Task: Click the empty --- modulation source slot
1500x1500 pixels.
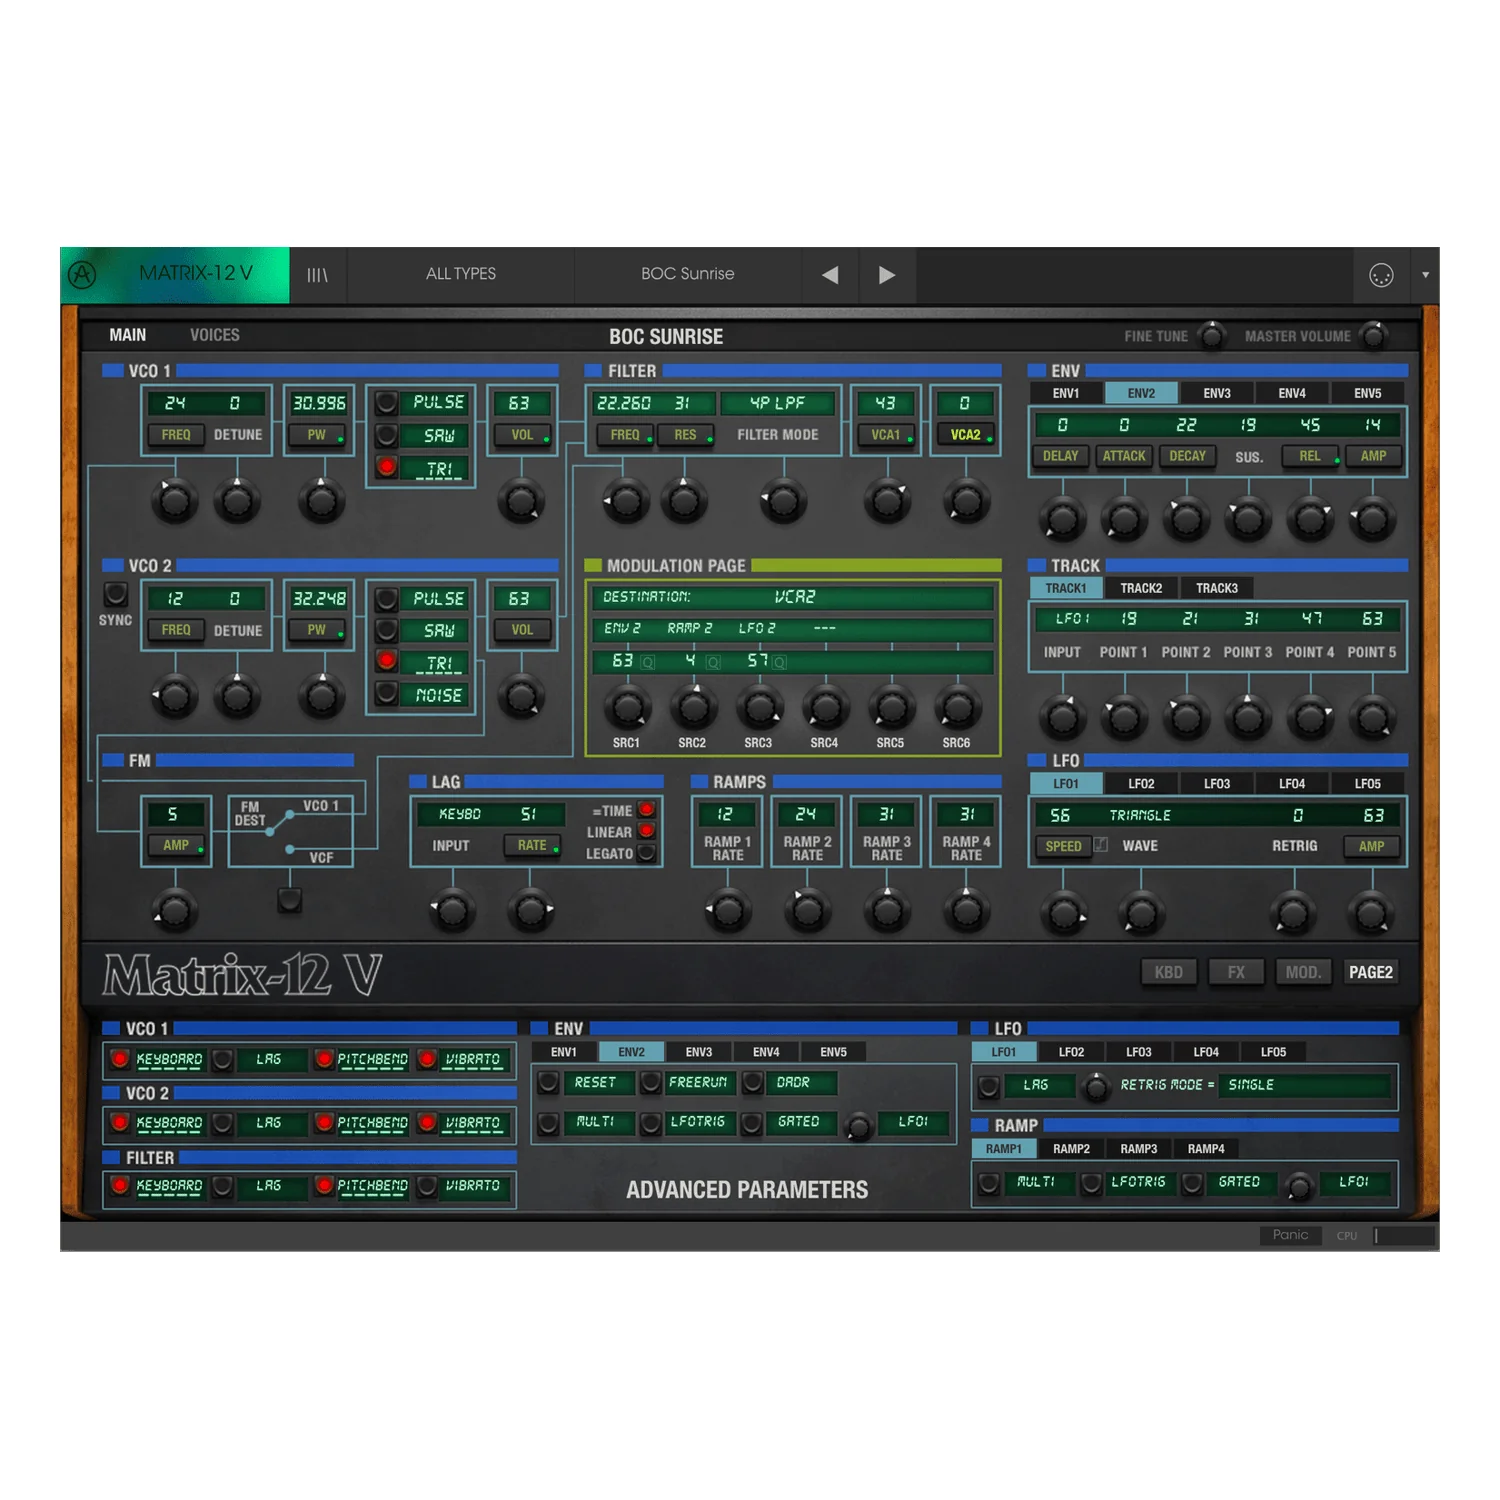Action: pyautogui.click(x=824, y=628)
